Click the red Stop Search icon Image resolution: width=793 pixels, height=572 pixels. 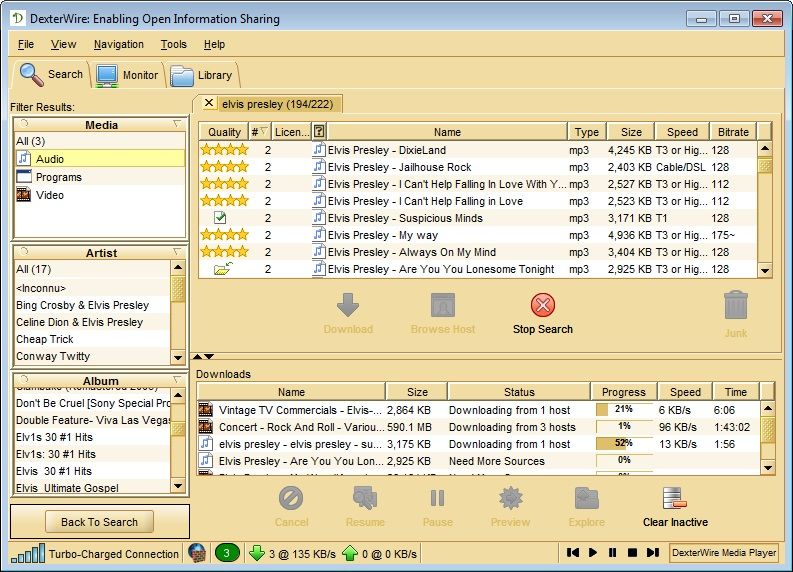point(543,305)
